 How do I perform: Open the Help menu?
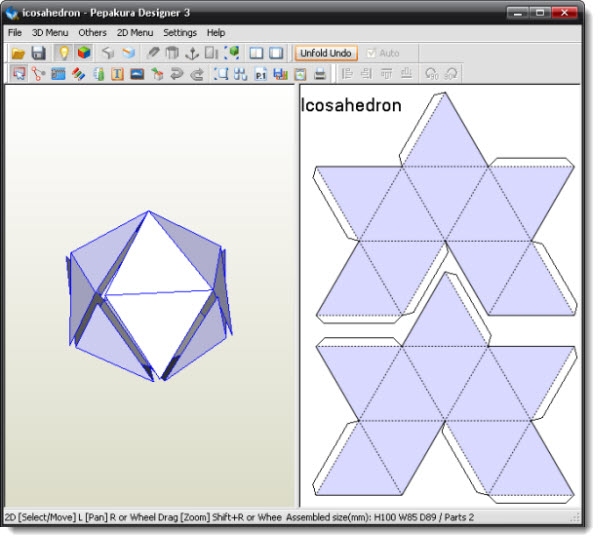(x=216, y=33)
